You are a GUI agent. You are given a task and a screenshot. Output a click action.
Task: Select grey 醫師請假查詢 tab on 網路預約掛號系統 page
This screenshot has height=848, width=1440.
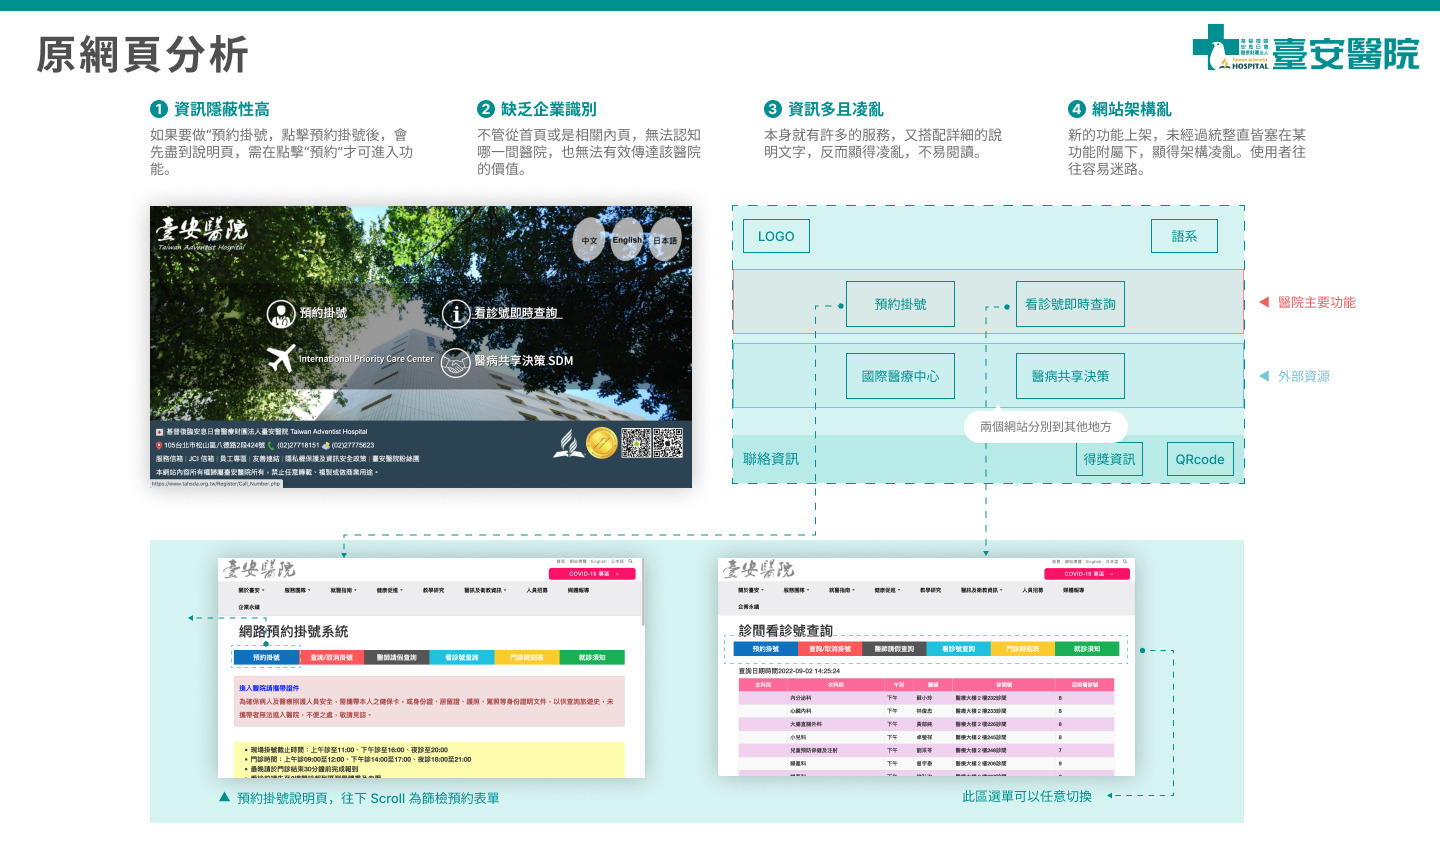397,657
